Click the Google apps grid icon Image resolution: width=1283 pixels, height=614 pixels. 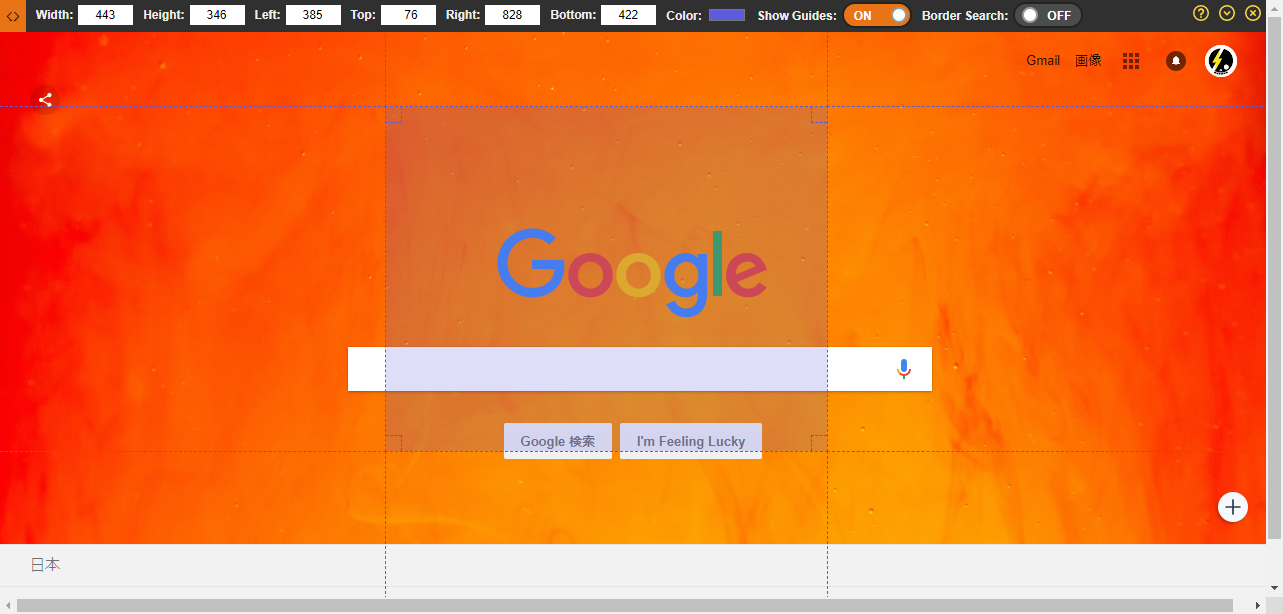(1131, 61)
